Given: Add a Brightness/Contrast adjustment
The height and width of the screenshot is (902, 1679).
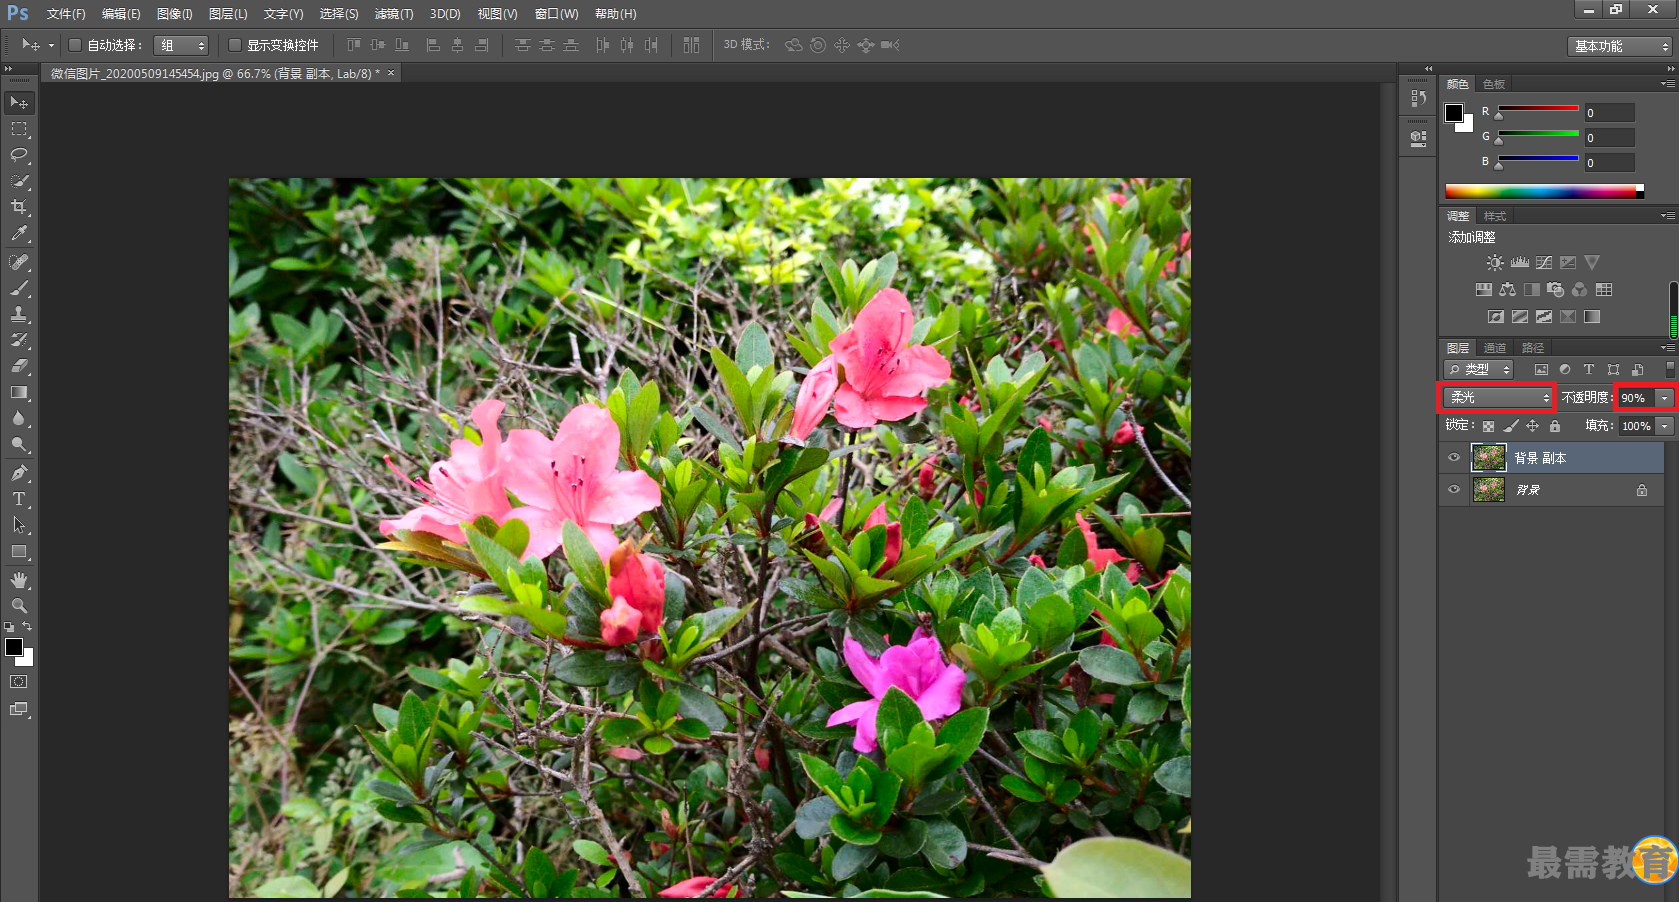Looking at the screenshot, I should pyautogui.click(x=1494, y=262).
